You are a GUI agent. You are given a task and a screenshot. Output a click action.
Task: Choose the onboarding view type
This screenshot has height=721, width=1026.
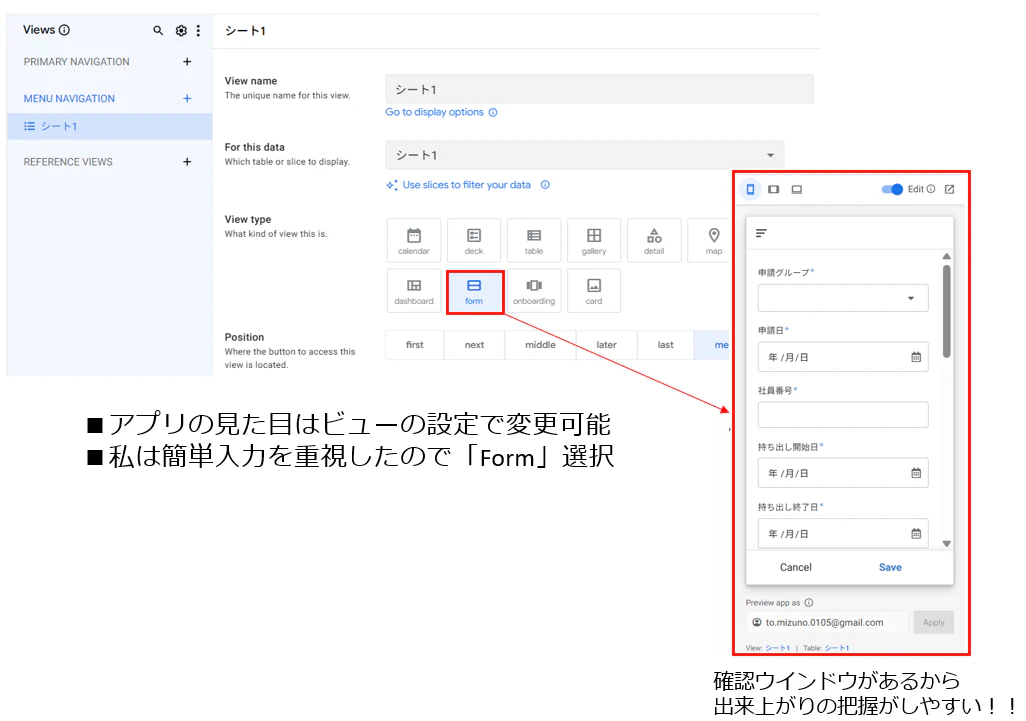click(534, 291)
